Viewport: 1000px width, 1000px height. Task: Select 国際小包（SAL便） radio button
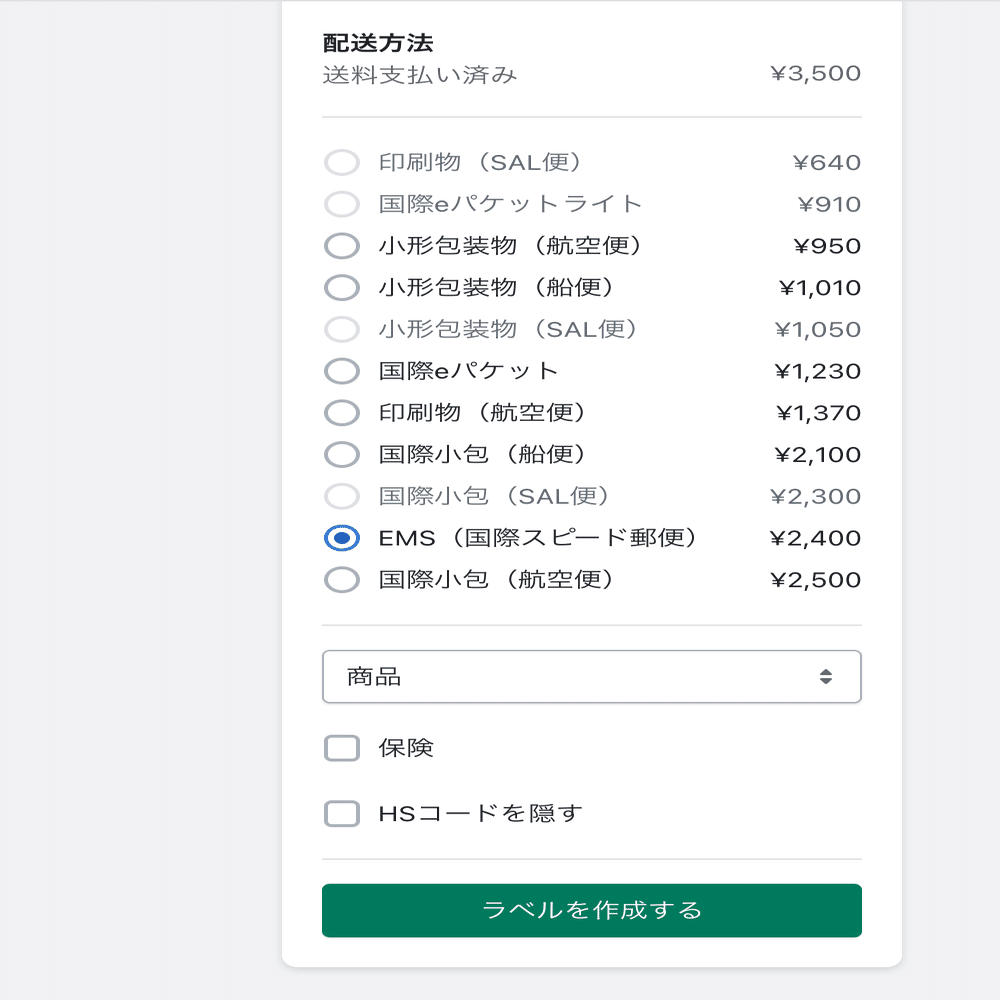[342, 496]
